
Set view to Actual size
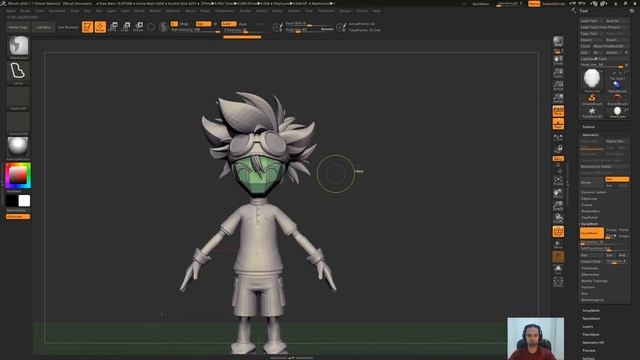[x=558, y=86]
